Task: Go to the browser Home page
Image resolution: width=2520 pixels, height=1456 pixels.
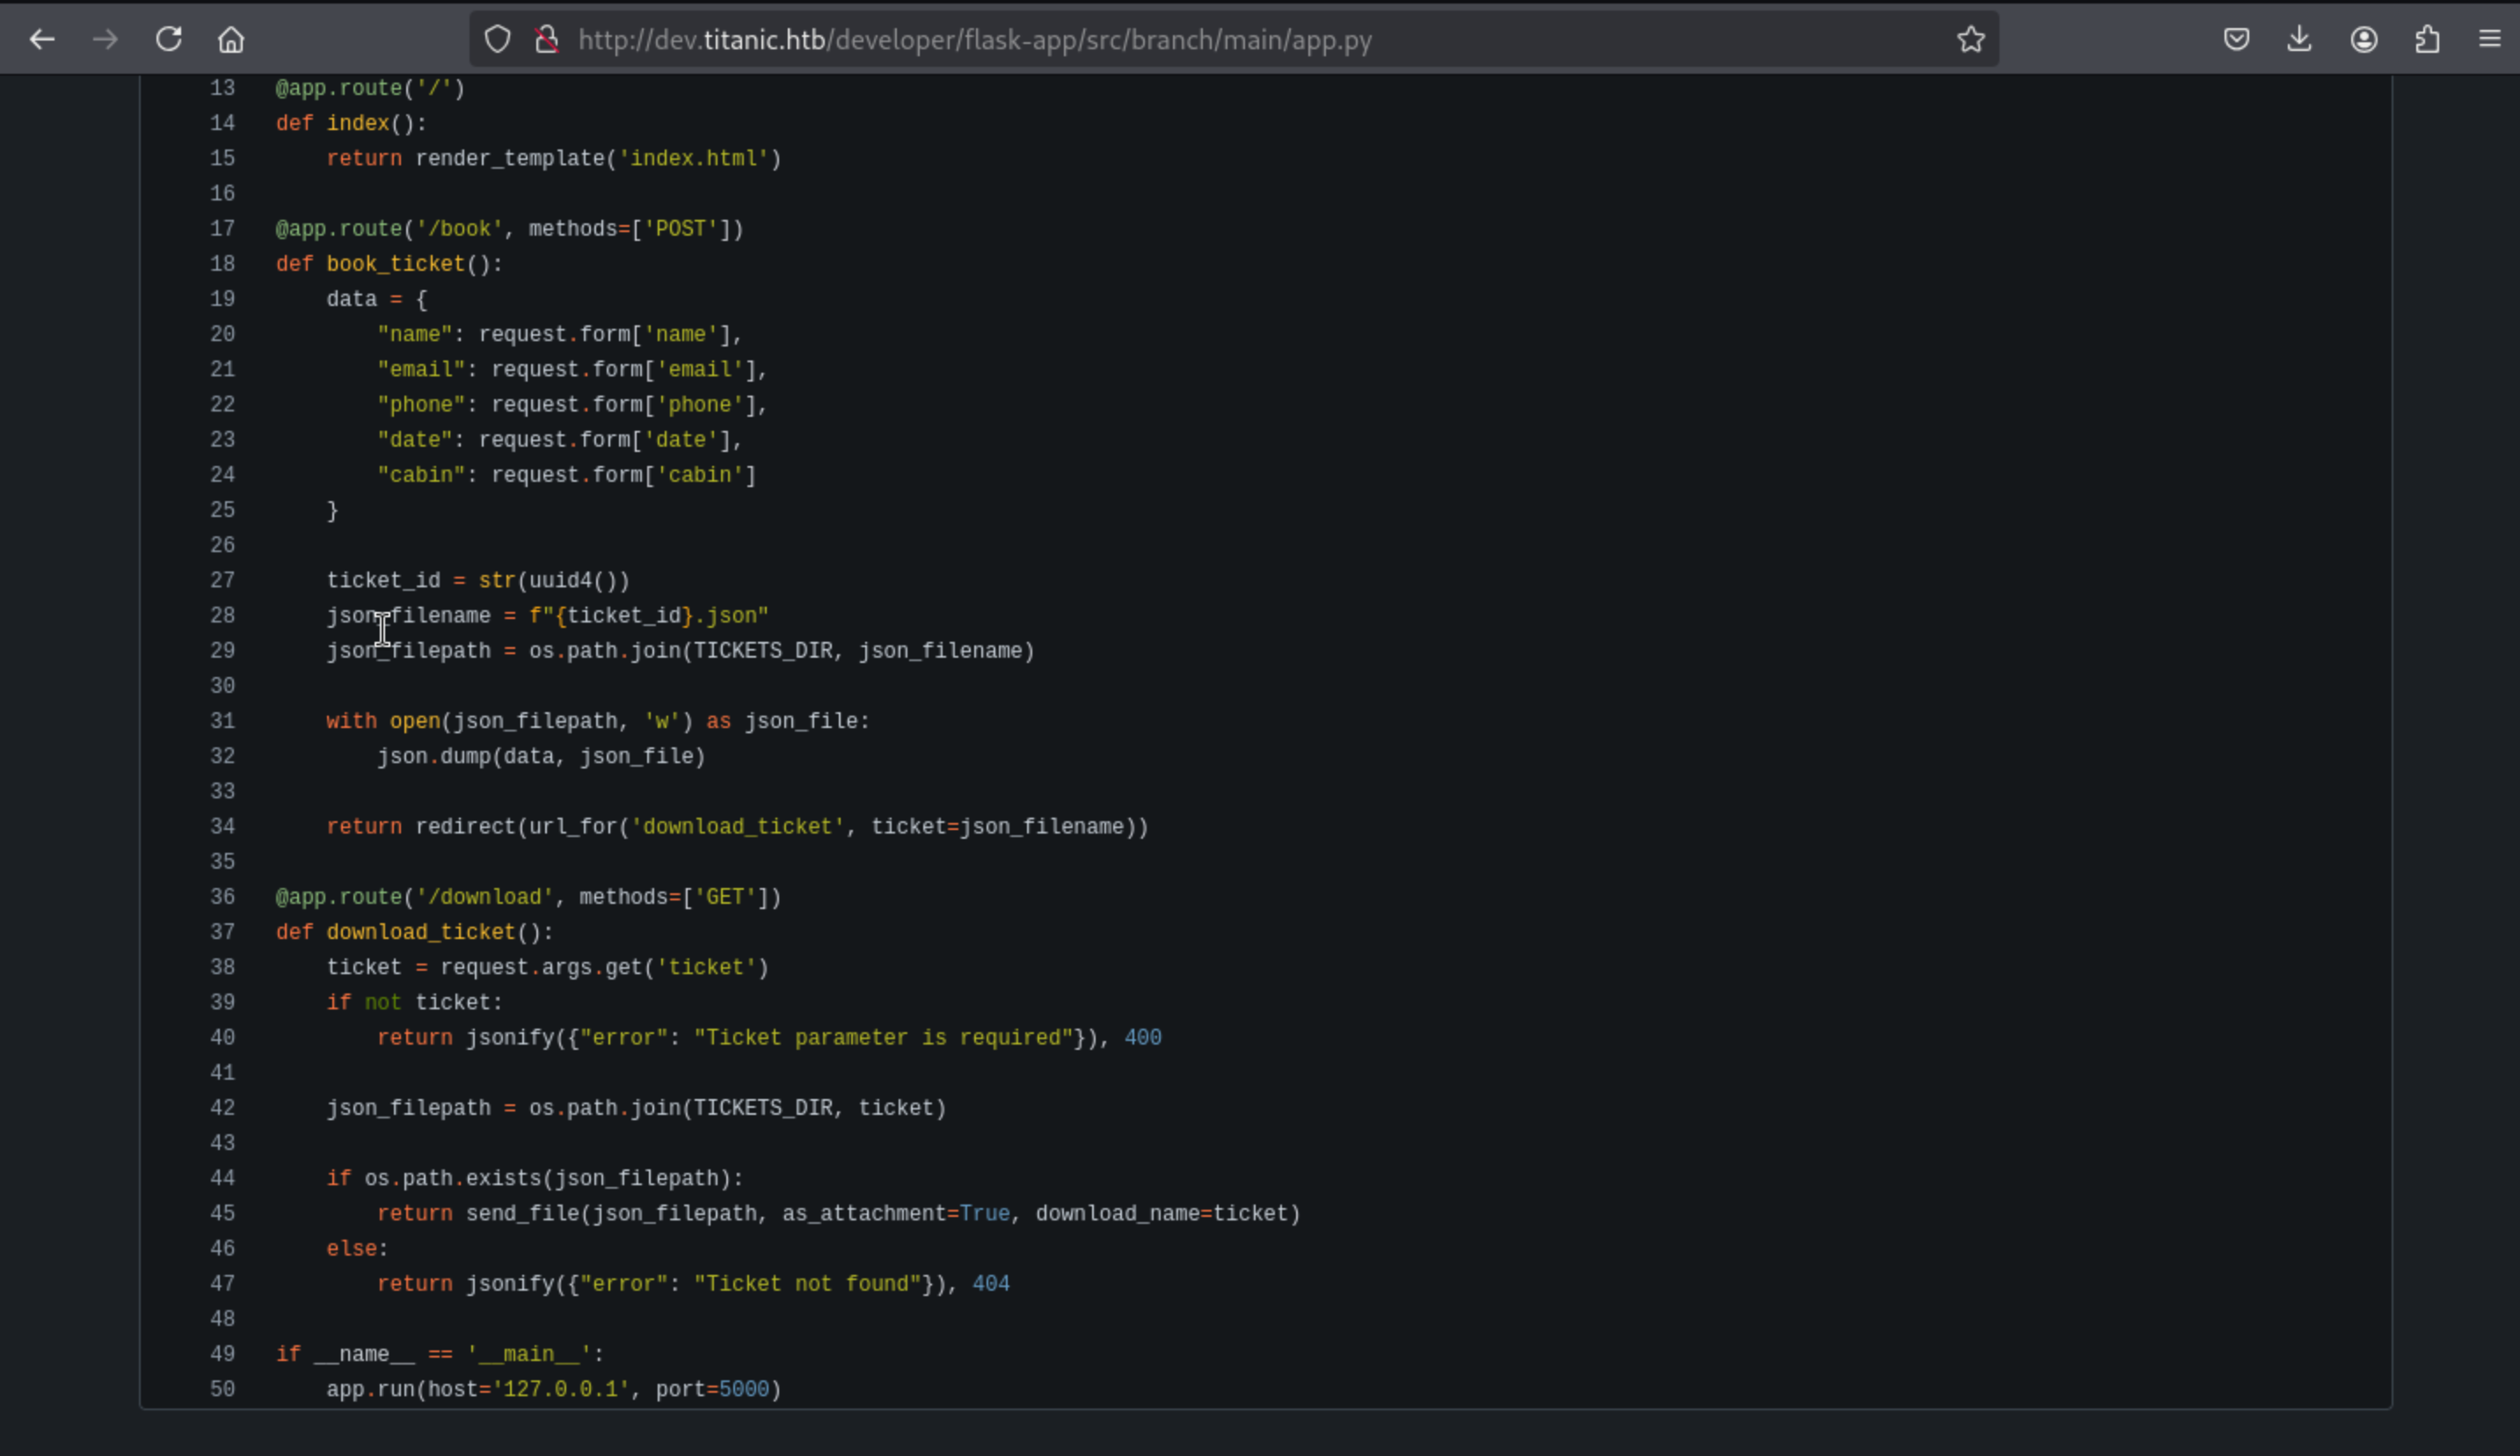Action: (x=231, y=40)
